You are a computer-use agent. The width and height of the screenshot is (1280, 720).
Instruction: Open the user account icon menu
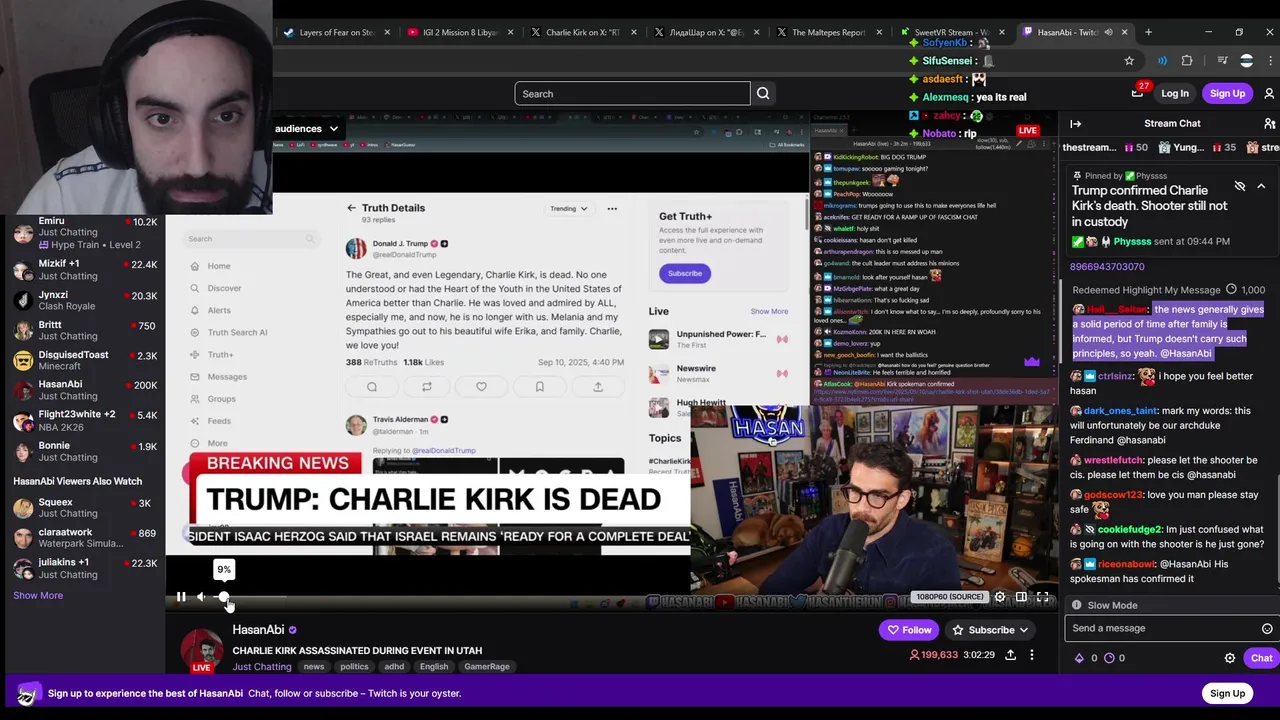click(x=1269, y=94)
